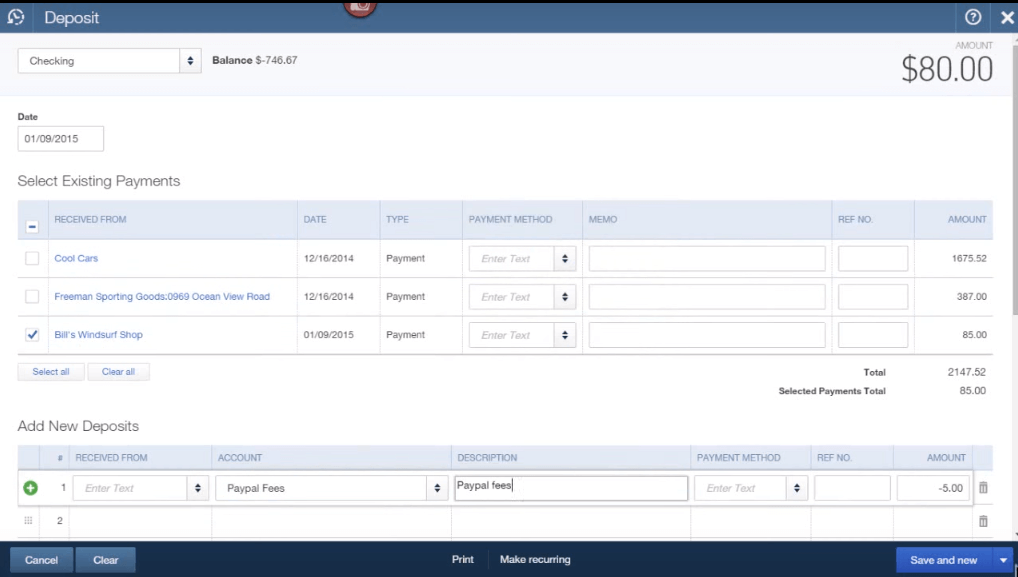This screenshot has height=577, width=1018.
Task: Check the Cool Cars payment checkbox
Action: [32, 258]
